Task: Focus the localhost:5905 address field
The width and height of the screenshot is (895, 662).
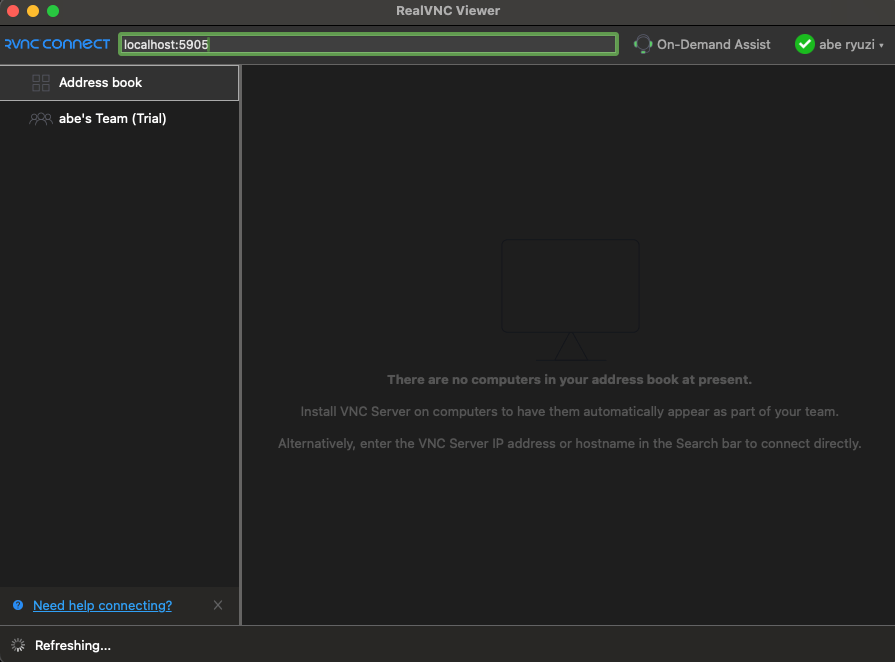Action: [x=368, y=45]
